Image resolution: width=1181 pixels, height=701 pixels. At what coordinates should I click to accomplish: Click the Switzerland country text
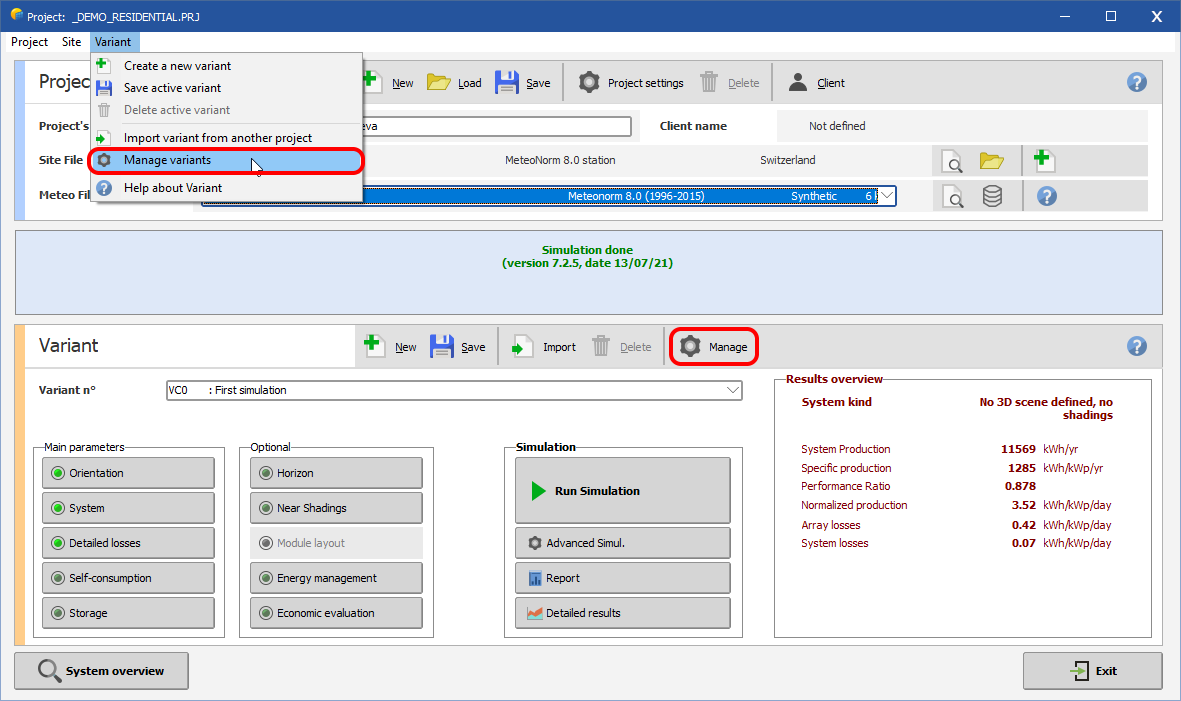tap(788, 160)
